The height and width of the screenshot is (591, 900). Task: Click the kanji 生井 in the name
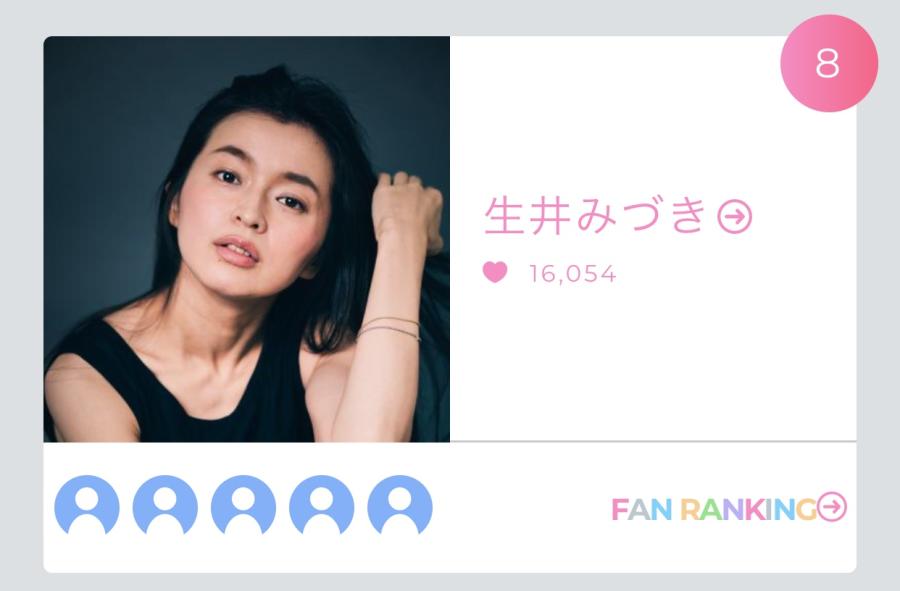527,216
